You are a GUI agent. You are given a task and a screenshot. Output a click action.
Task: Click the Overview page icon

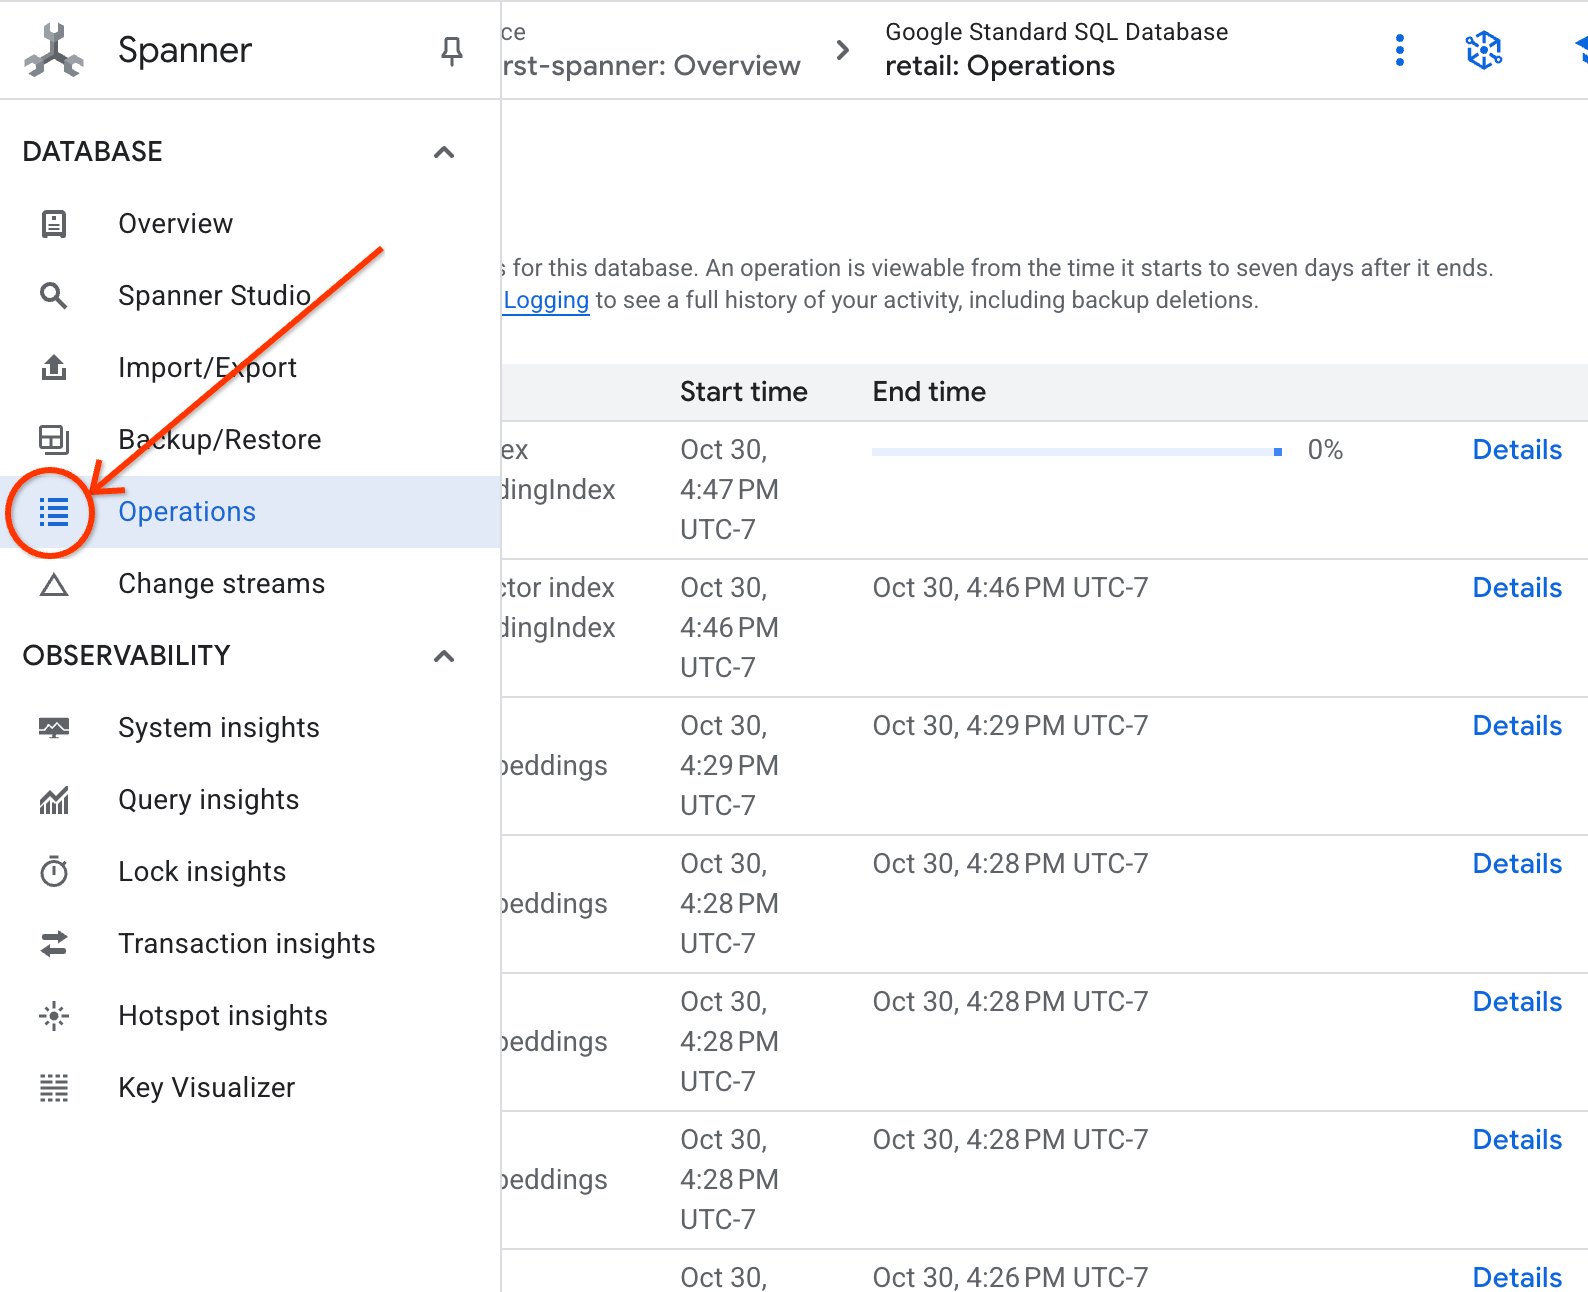click(x=54, y=224)
